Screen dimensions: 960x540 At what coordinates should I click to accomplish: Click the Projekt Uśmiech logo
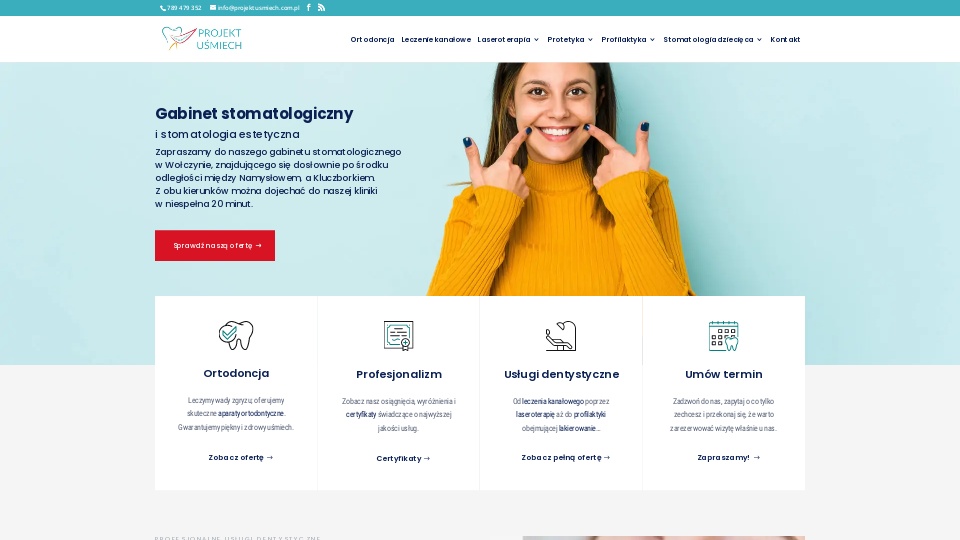tap(201, 39)
